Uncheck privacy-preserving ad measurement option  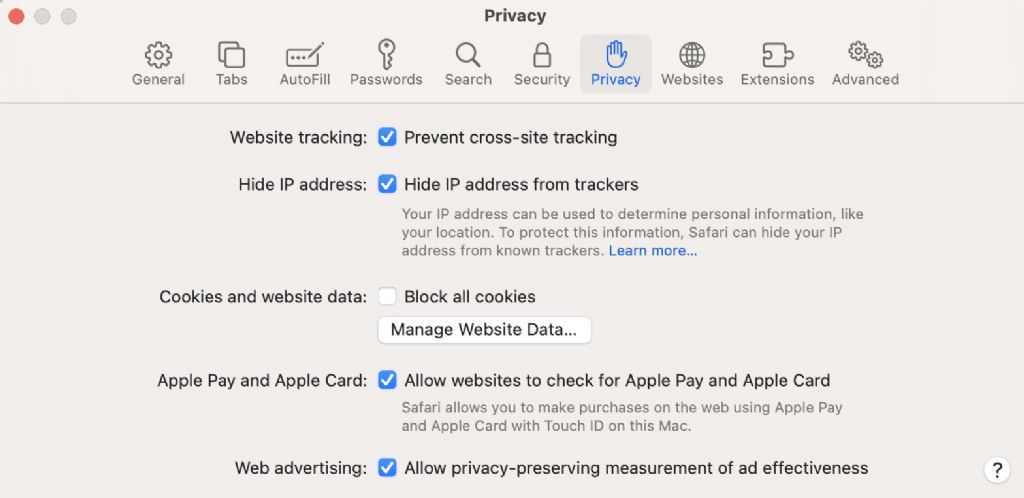[x=387, y=468]
